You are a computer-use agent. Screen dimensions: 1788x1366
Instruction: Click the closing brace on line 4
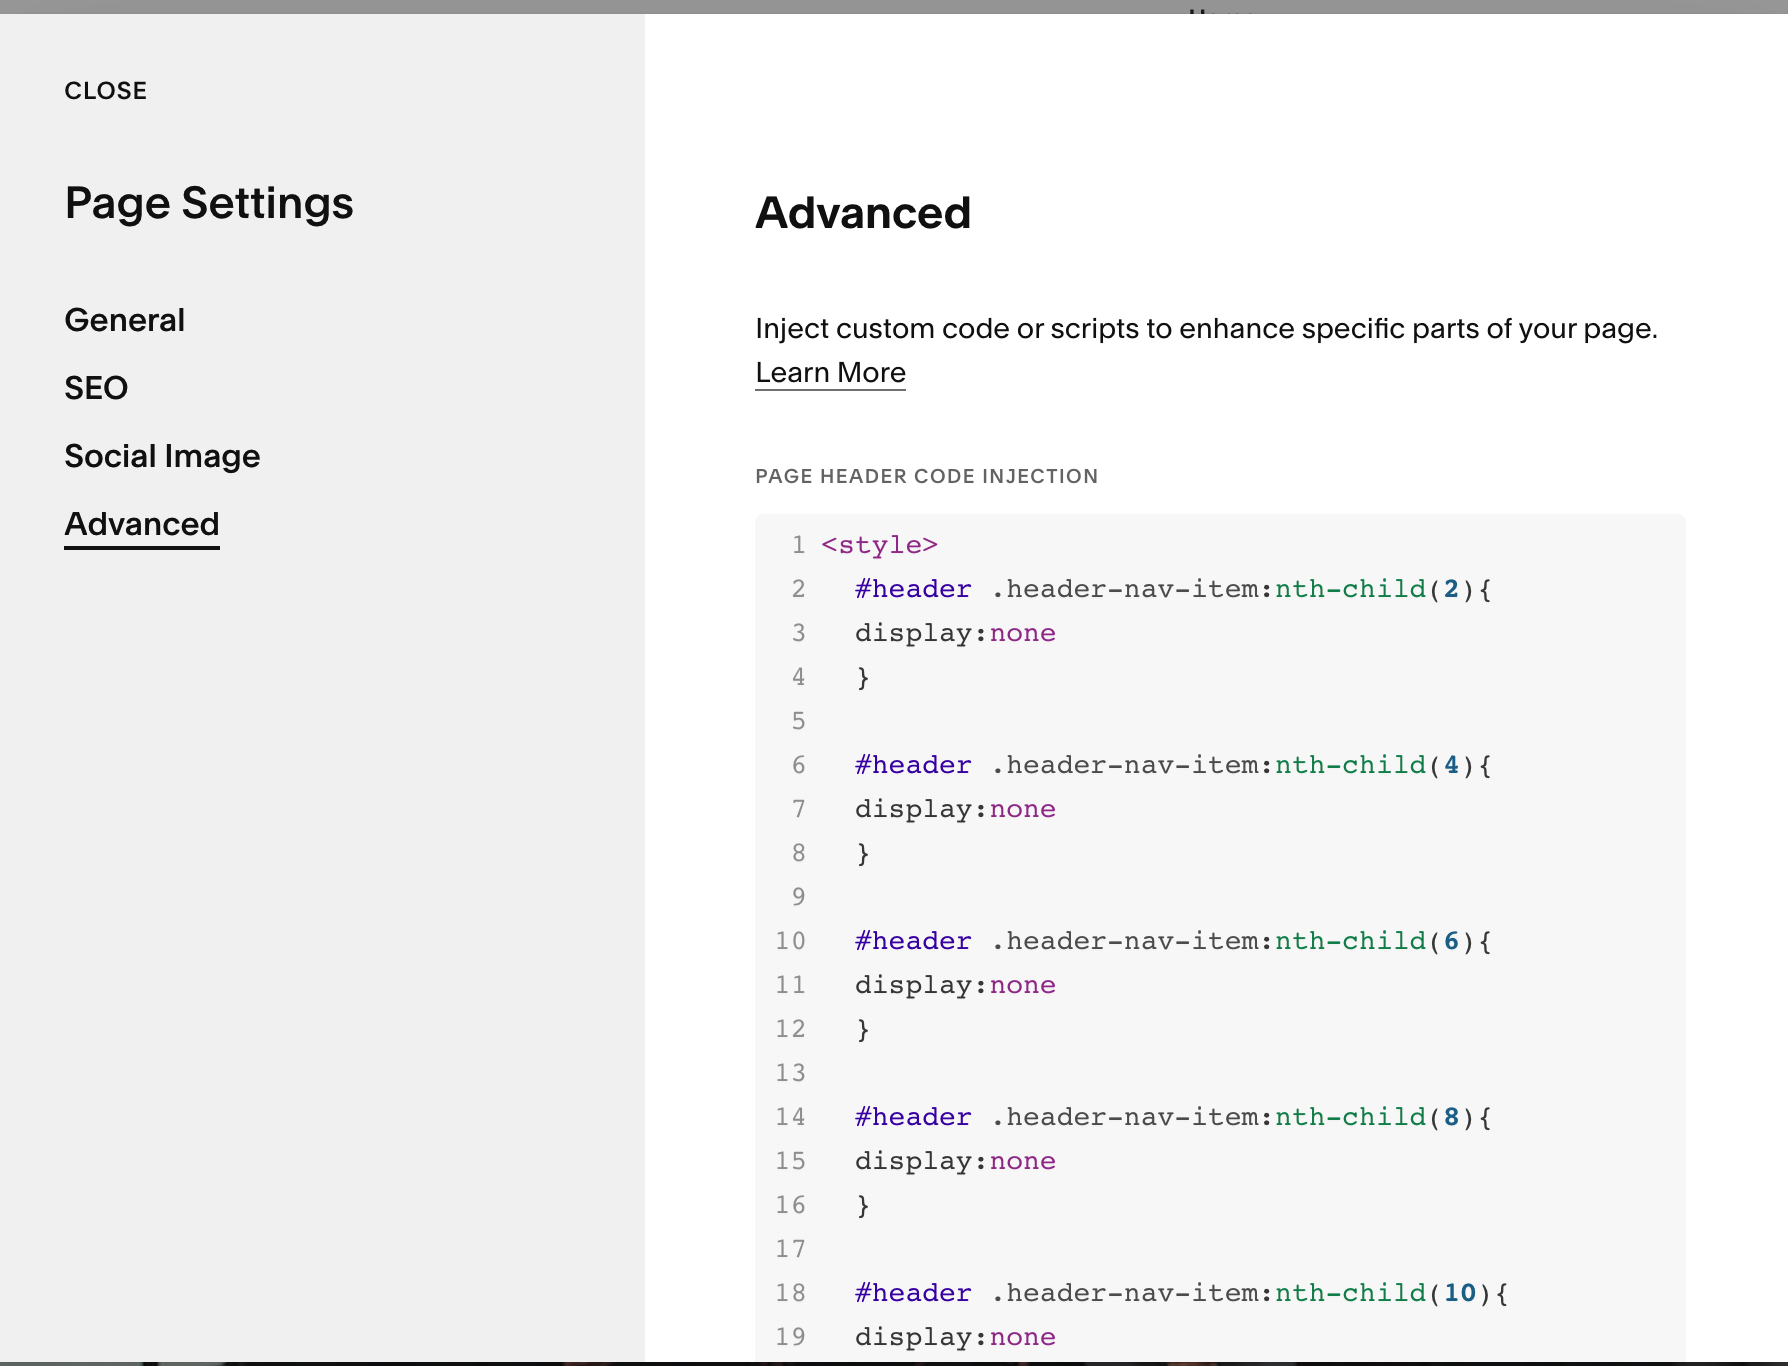point(863,677)
